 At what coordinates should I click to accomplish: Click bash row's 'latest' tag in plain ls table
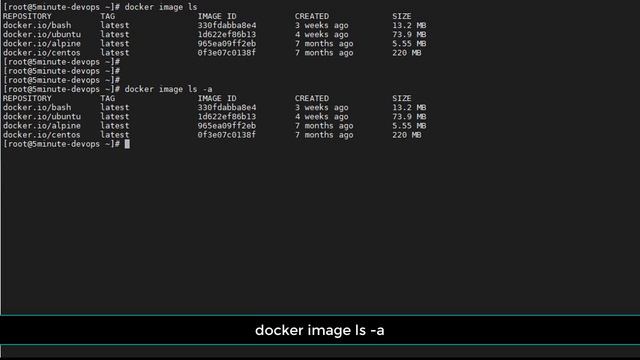[115, 25]
